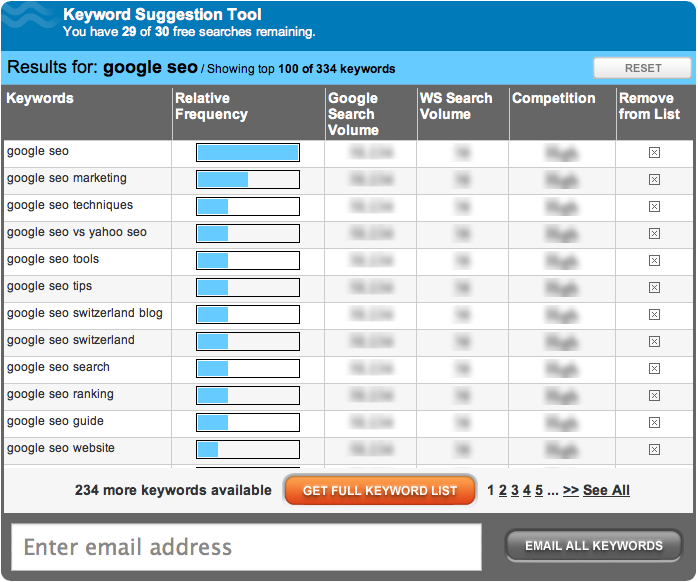698x582 pixels.
Task: Remove 'google seo website' from list
Action: click(x=654, y=450)
